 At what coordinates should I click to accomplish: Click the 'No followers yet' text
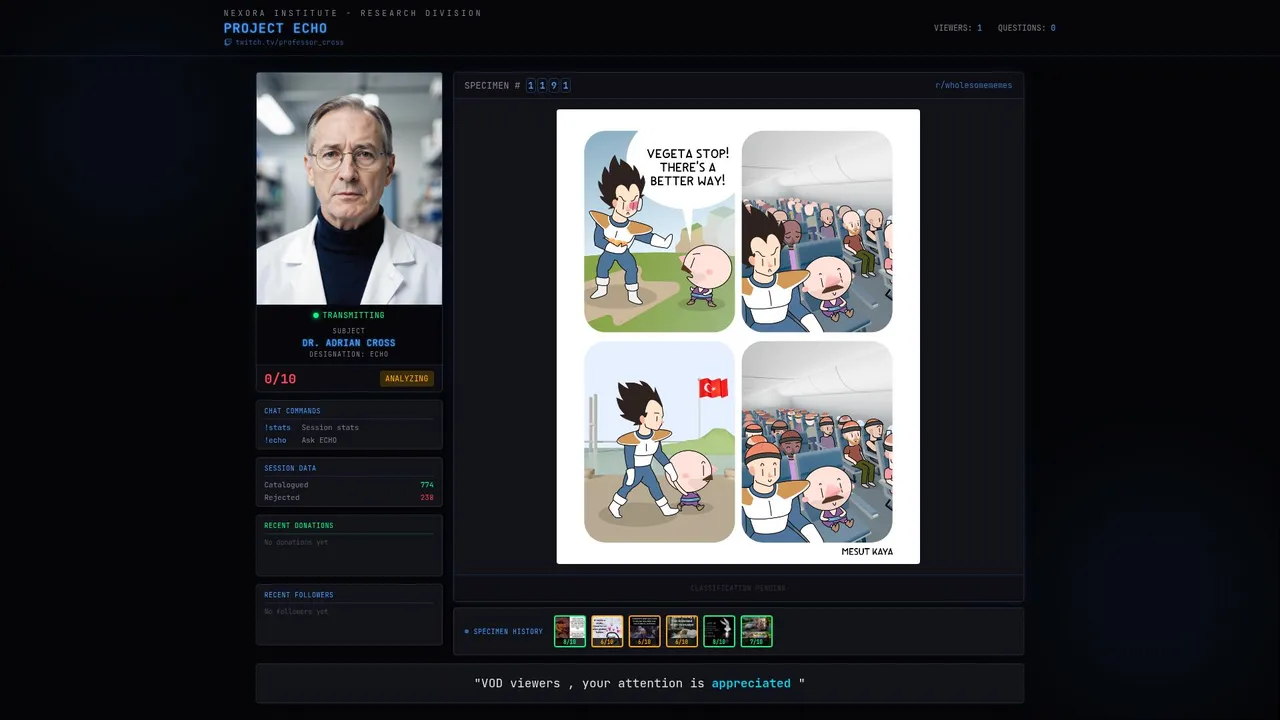point(296,611)
